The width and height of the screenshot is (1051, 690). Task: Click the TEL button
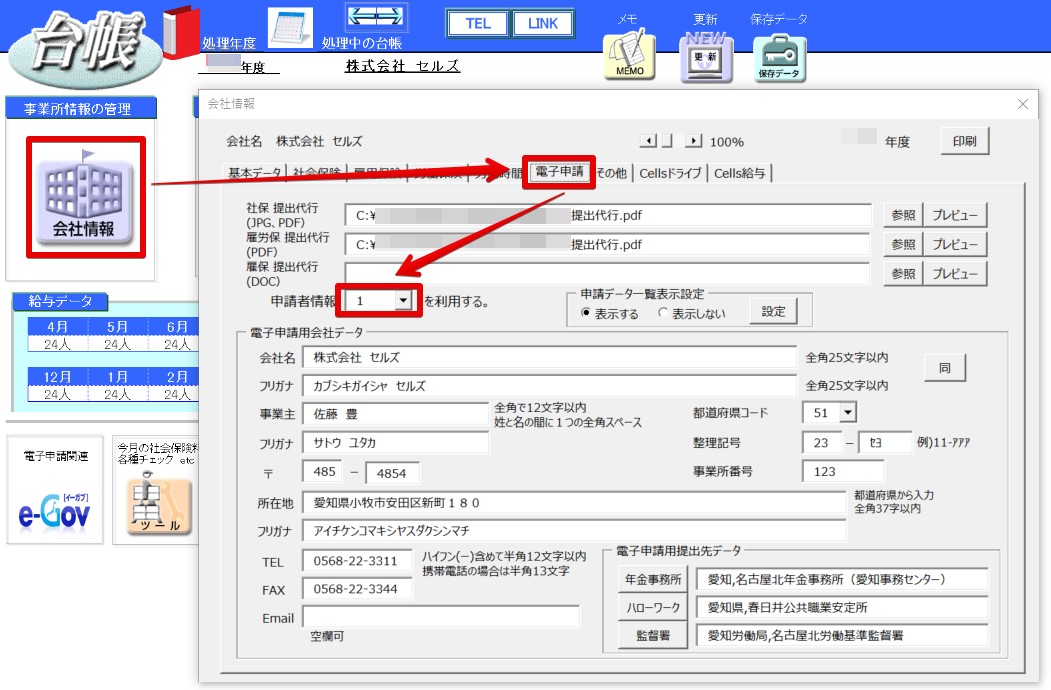tap(478, 23)
